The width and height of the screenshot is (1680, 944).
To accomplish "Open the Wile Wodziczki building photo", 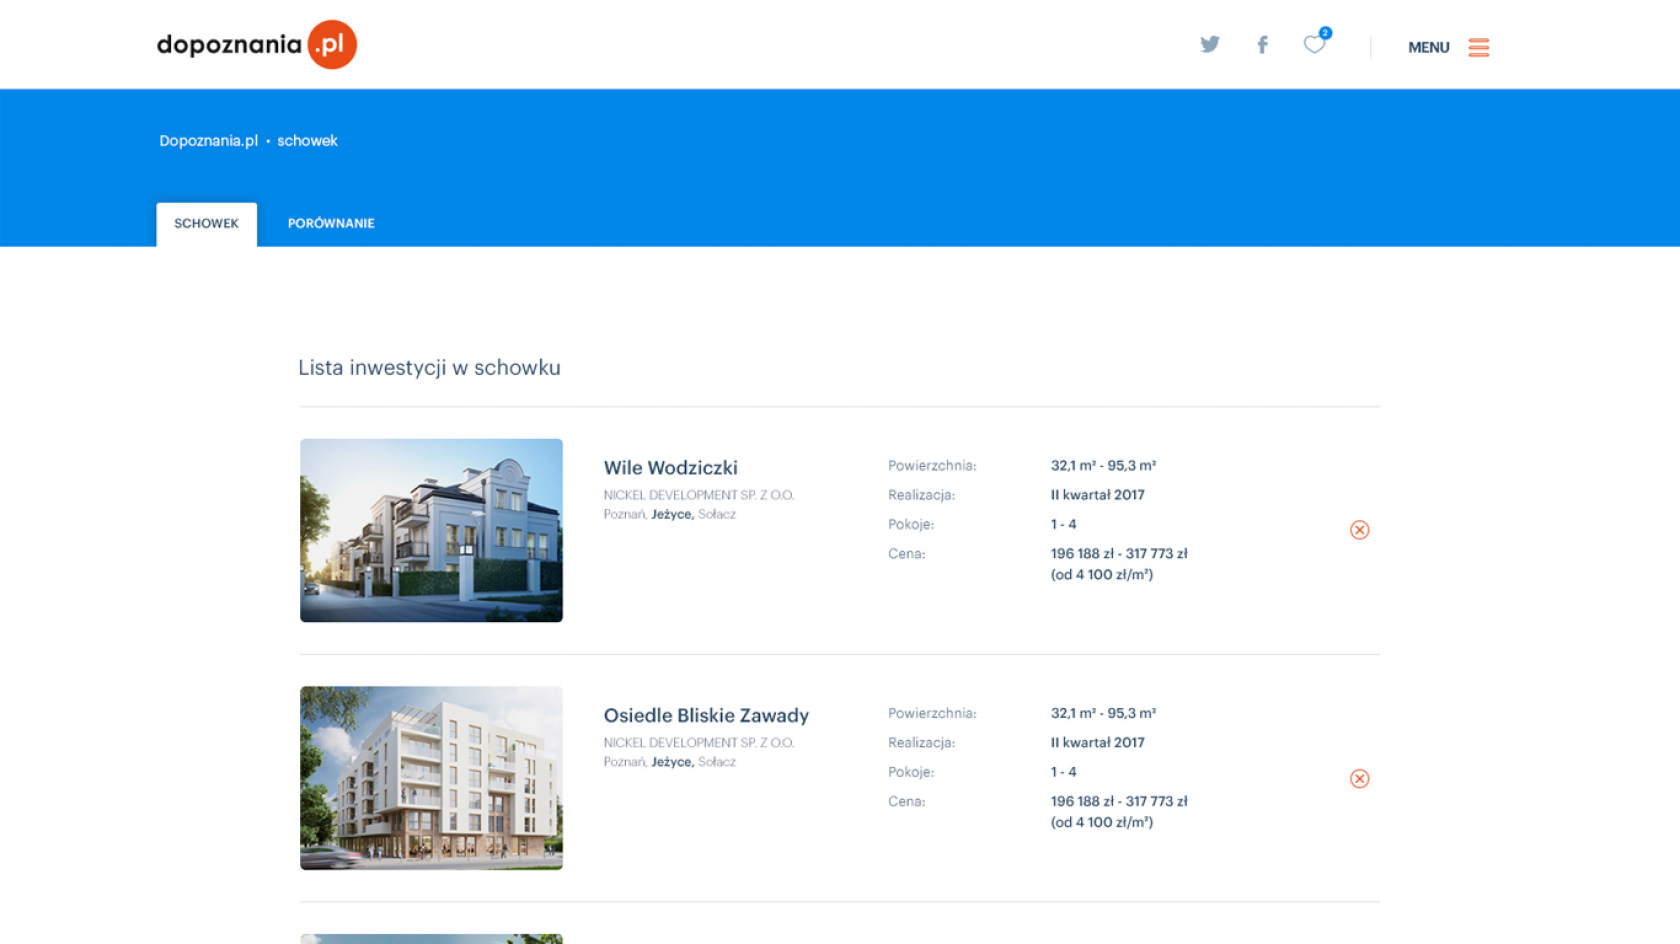I will [x=431, y=530].
